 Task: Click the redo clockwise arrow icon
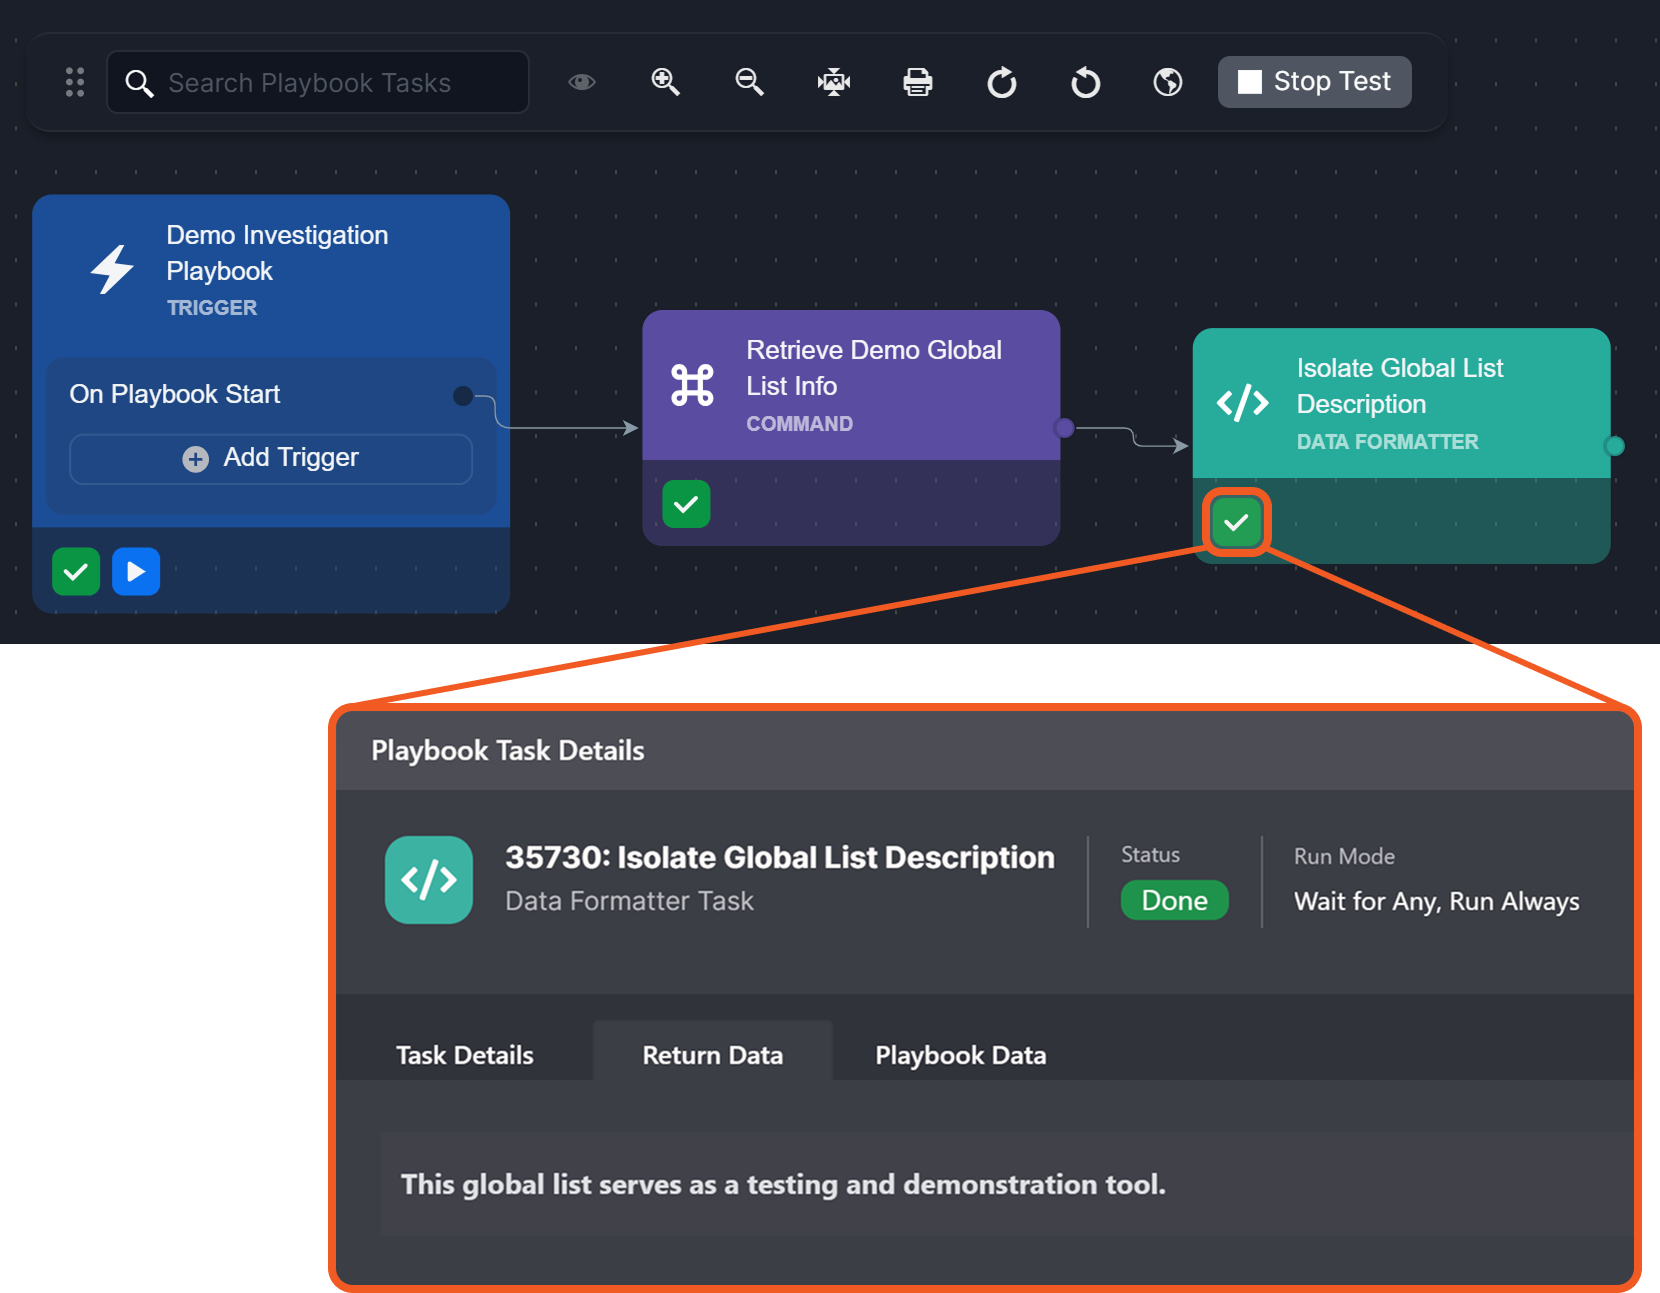point(1001,82)
